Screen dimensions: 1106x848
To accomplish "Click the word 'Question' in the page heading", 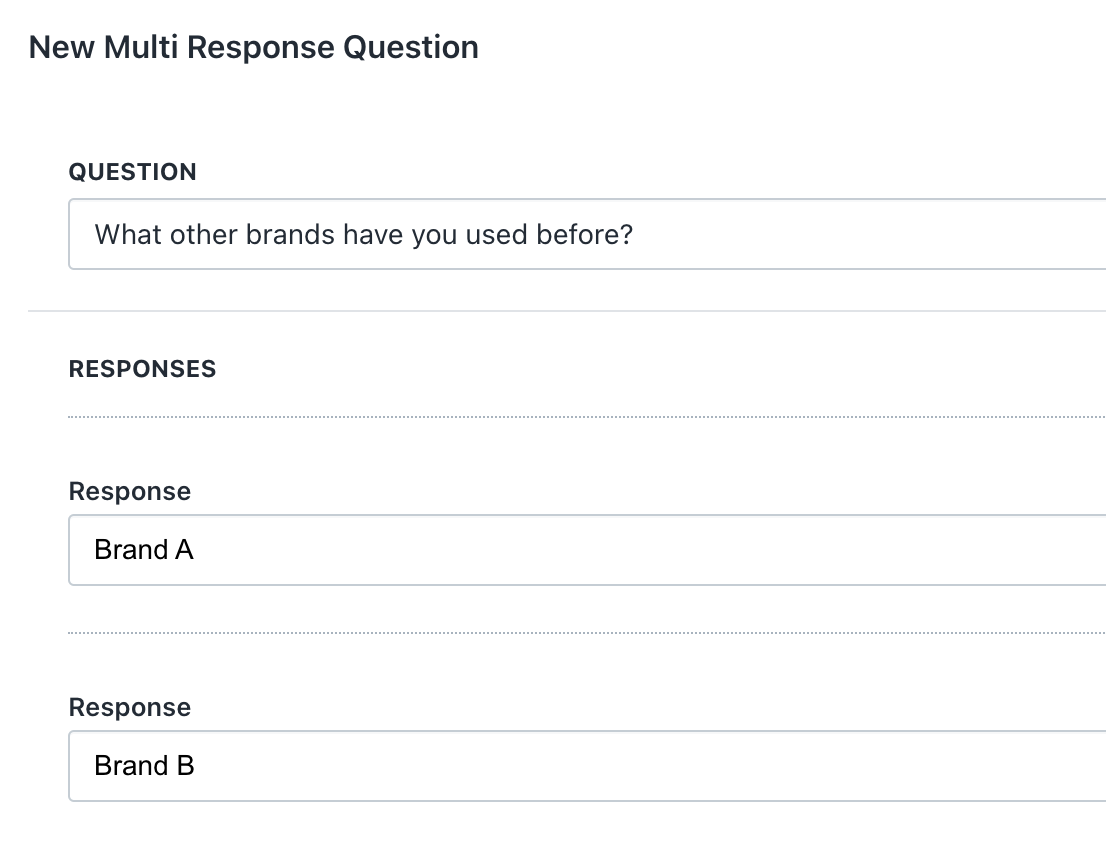I will pyautogui.click(x=410, y=47).
